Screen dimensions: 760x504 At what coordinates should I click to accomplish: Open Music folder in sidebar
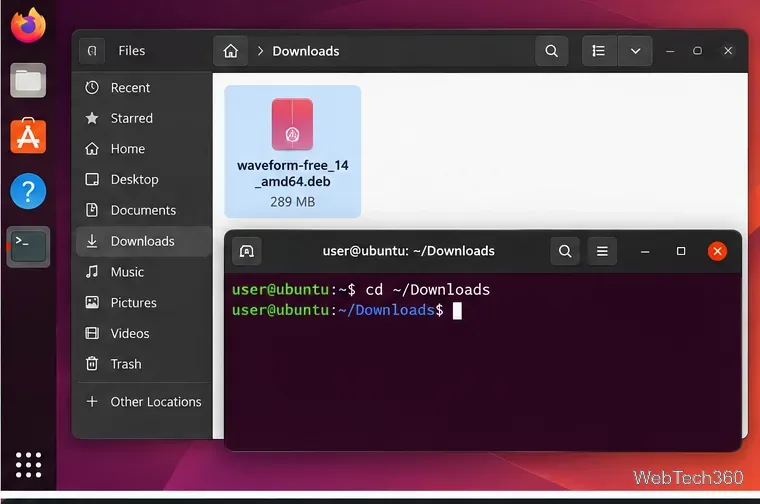point(143,272)
